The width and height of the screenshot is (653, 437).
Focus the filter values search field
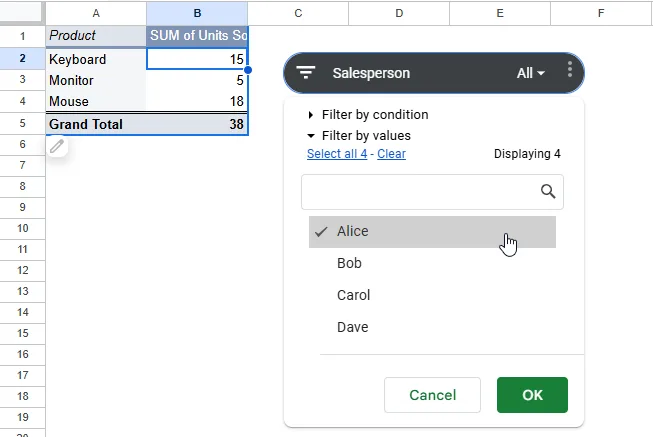[x=432, y=192]
